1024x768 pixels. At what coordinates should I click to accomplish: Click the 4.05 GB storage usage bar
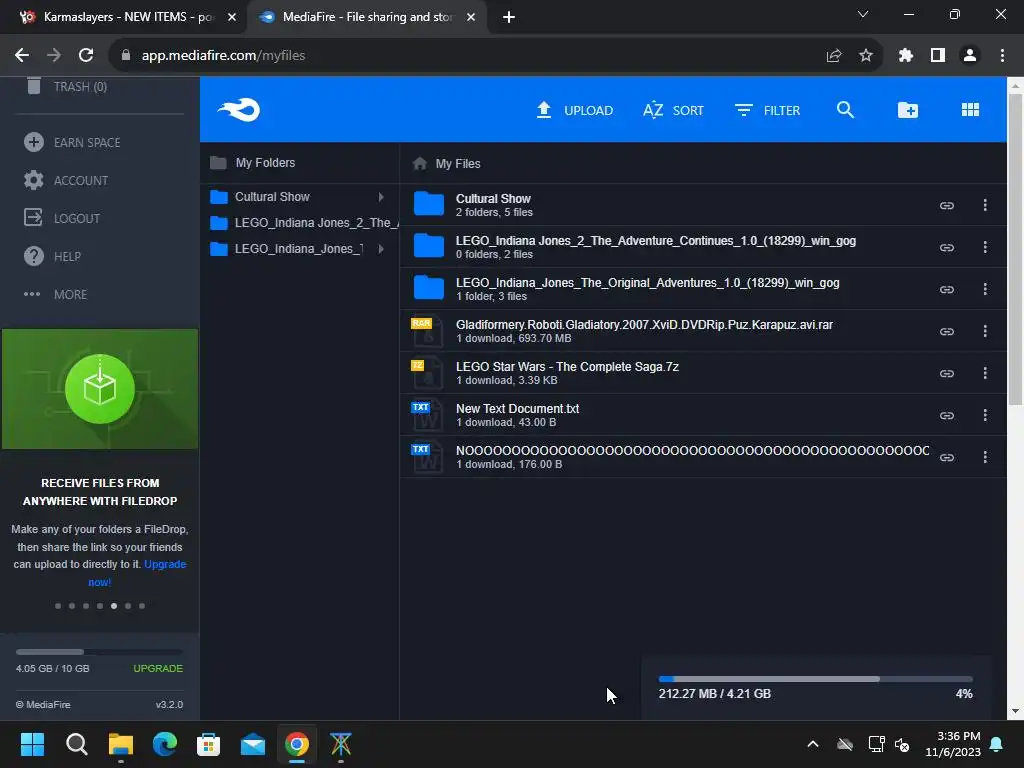click(99, 652)
